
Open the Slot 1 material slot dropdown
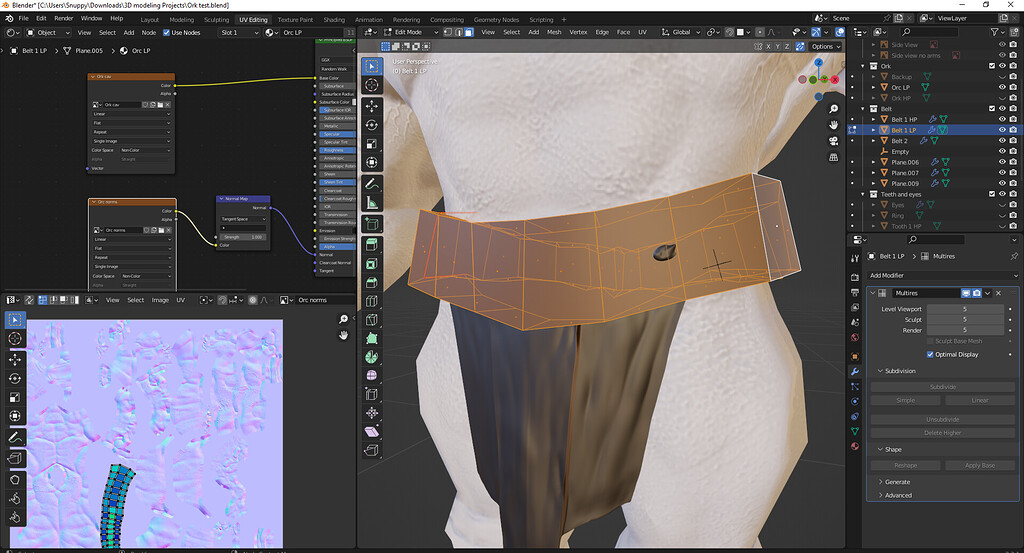(x=239, y=32)
